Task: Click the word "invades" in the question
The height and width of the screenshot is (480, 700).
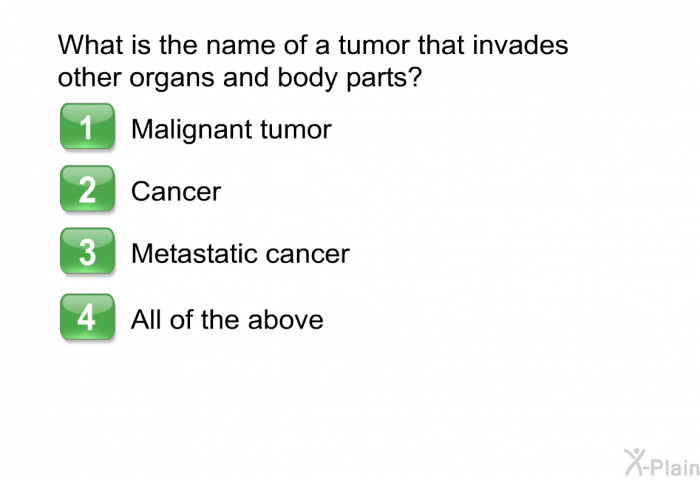Action: [520, 45]
